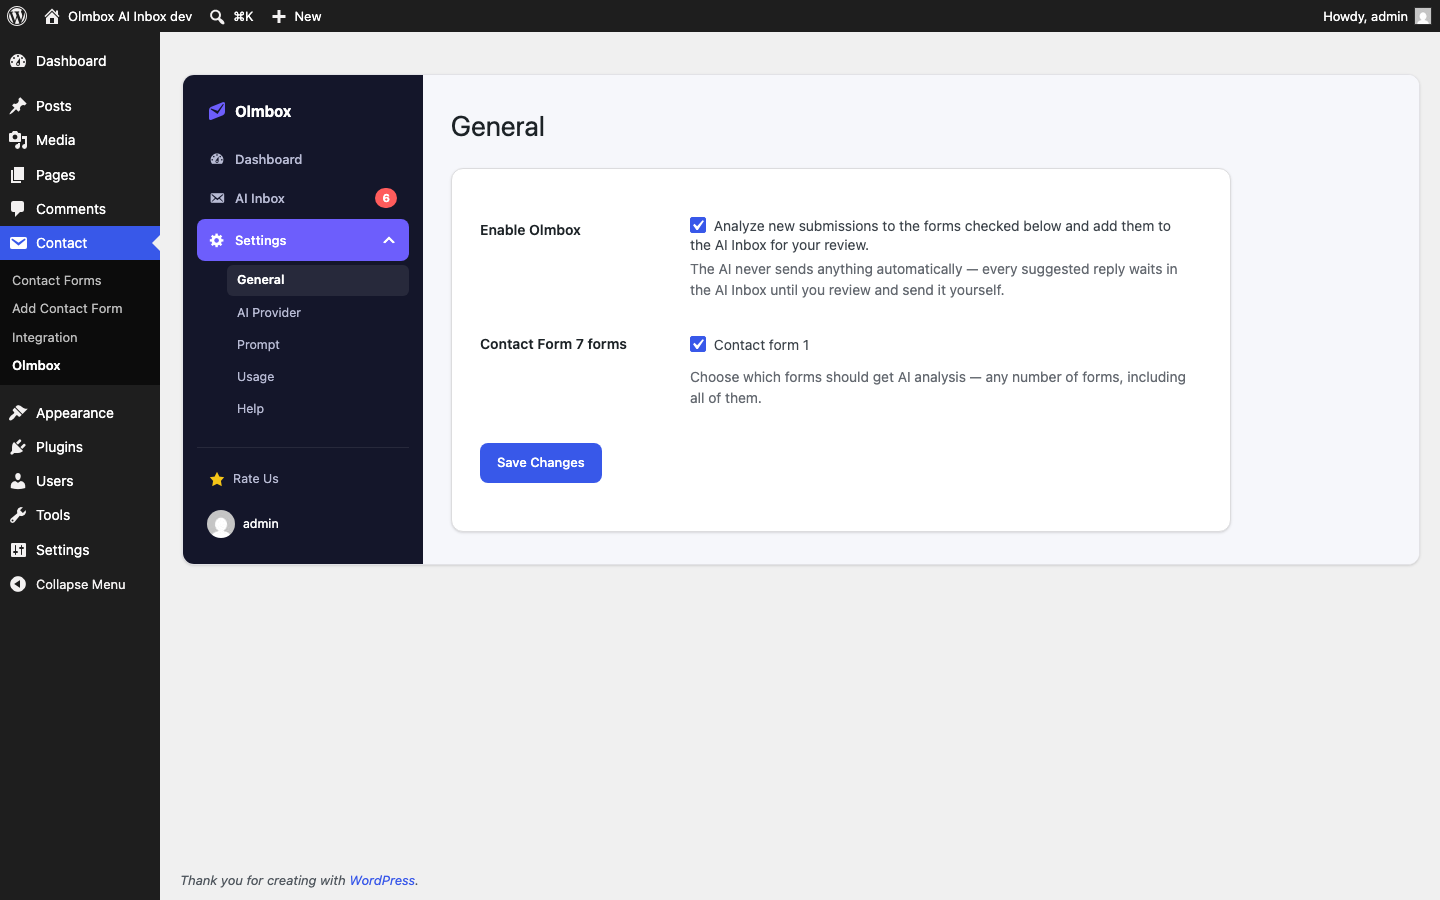Click the AI Inbox envelope icon
The height and width of the screenshot is (900, 1440).
coord(217,198)
